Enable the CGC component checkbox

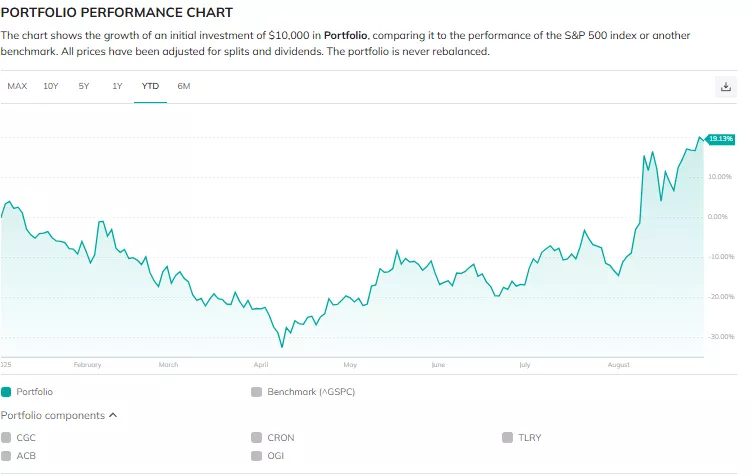coord(6,437)
